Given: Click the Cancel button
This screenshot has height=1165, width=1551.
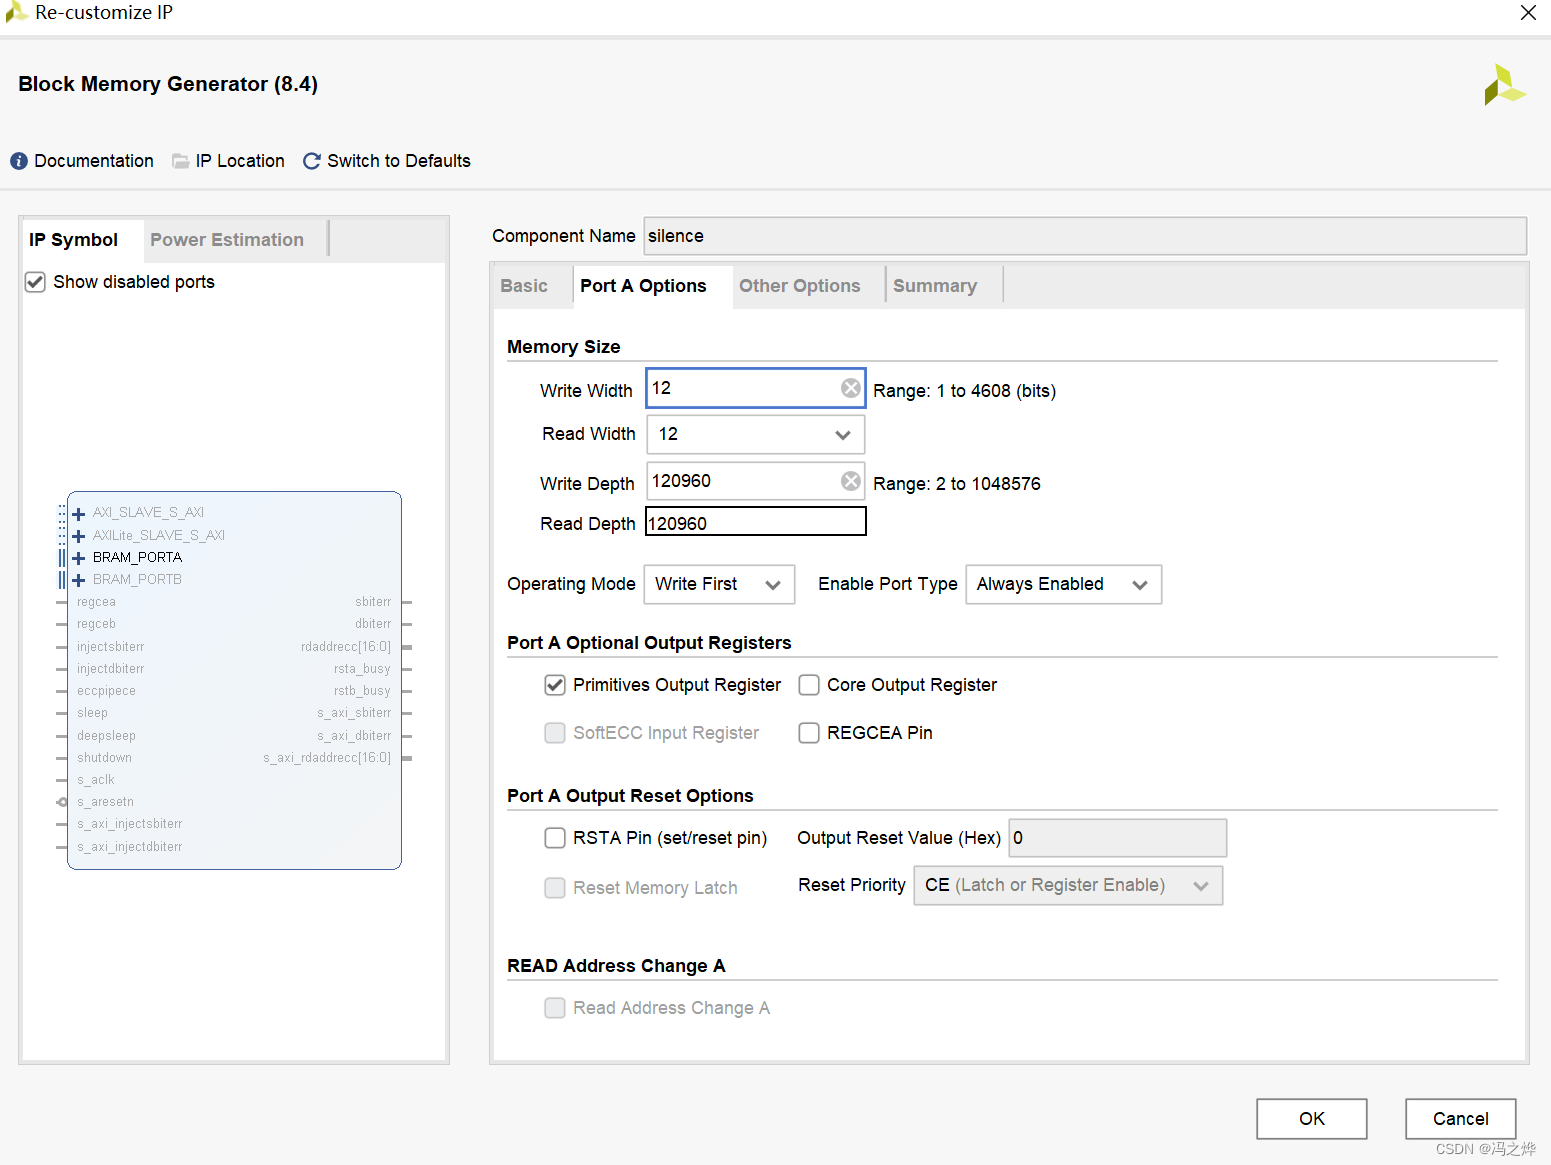Looking at the screenshot, I should pos(1461,1119).
